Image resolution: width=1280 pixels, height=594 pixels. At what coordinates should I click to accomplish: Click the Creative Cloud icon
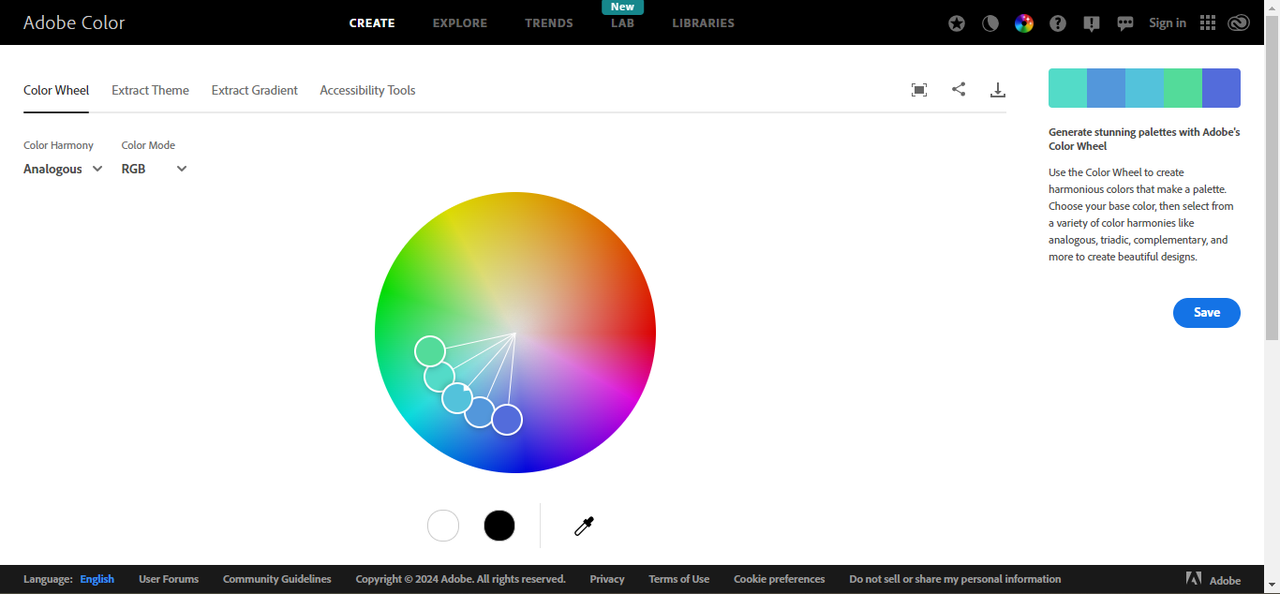1239,23
